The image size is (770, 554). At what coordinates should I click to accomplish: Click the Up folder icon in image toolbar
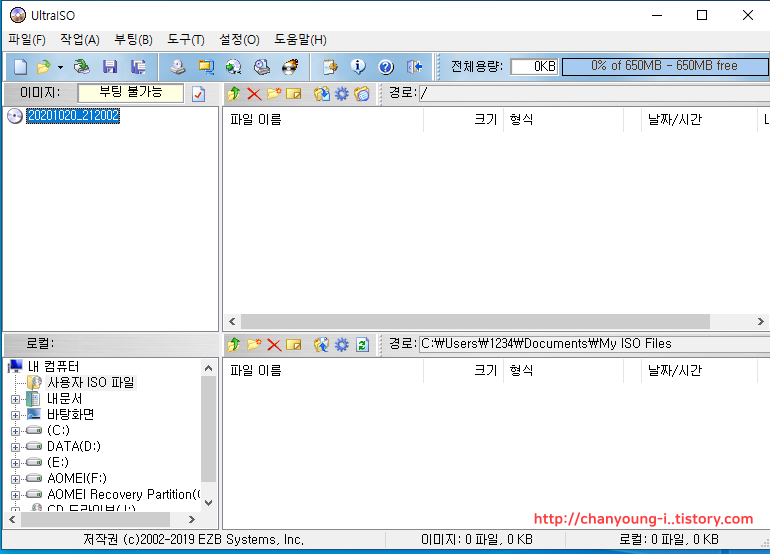point(234,93)
